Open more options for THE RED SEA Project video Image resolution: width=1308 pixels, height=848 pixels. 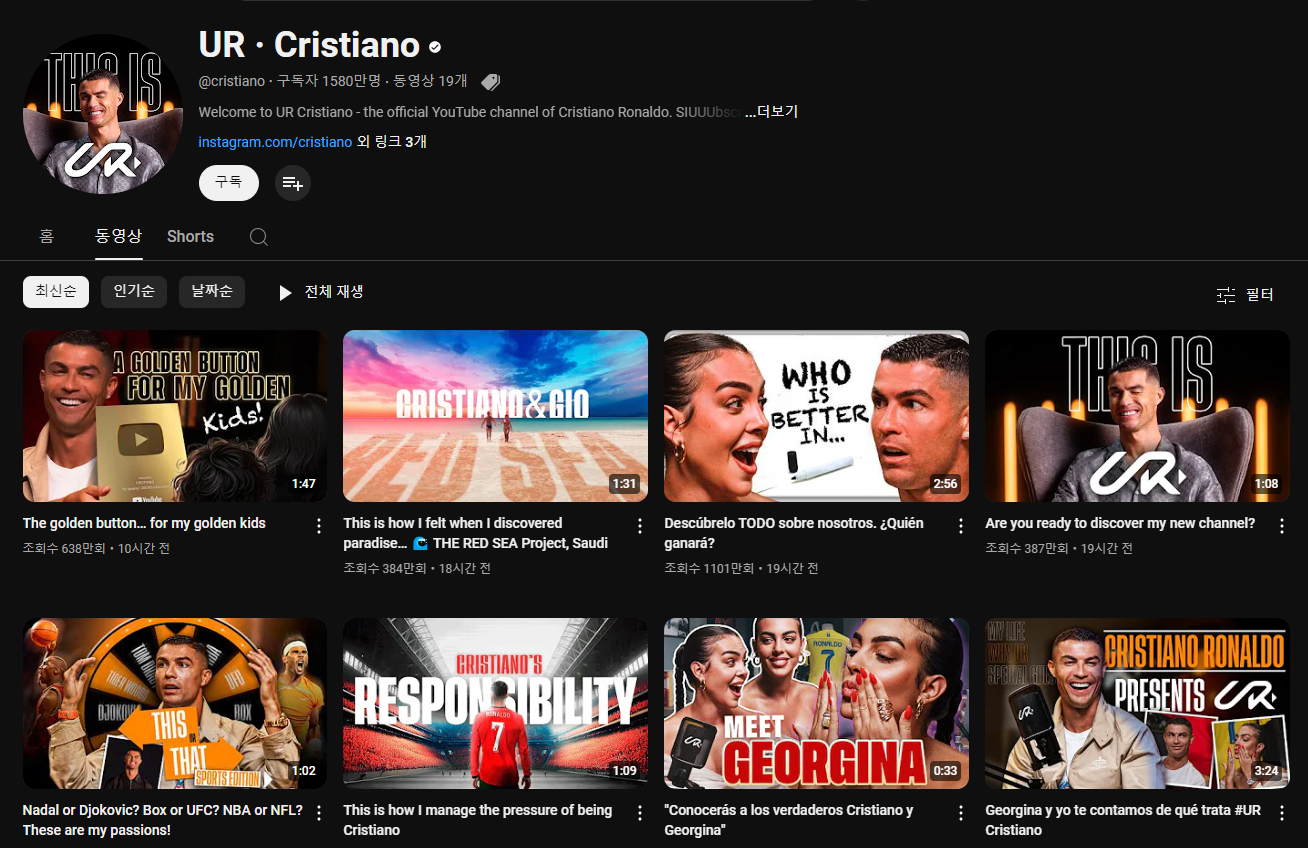click(x=640, y=526)
